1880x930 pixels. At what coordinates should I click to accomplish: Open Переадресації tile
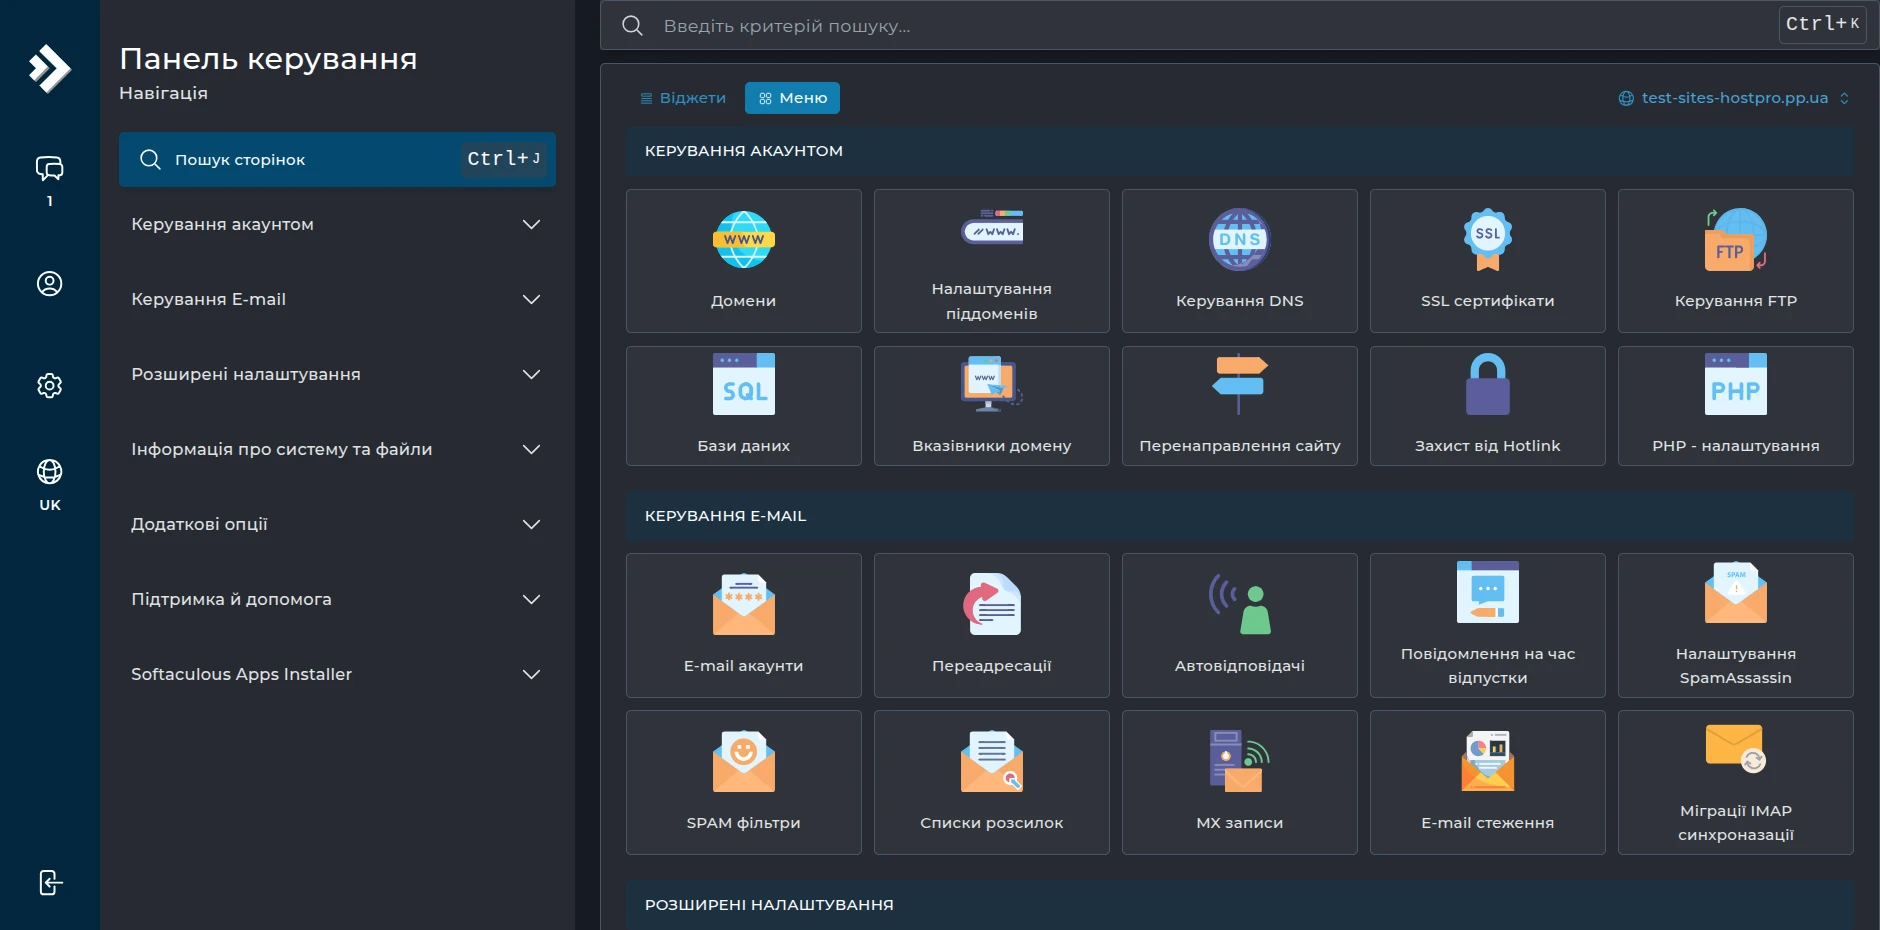pos(991,625)
